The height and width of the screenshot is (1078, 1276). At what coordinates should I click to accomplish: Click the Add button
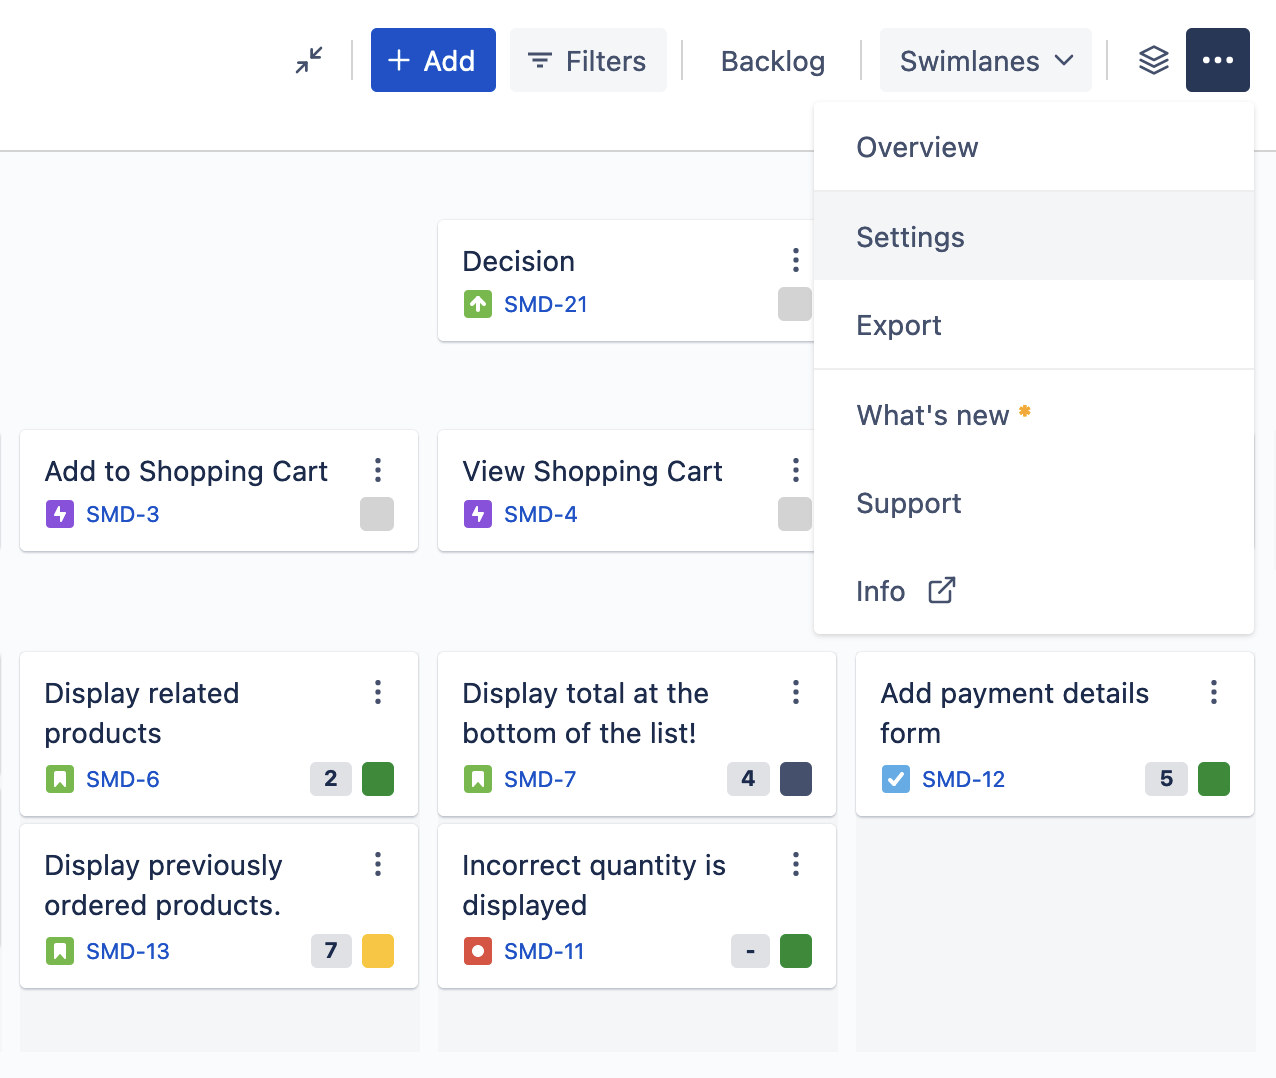[x=432, y=61]
